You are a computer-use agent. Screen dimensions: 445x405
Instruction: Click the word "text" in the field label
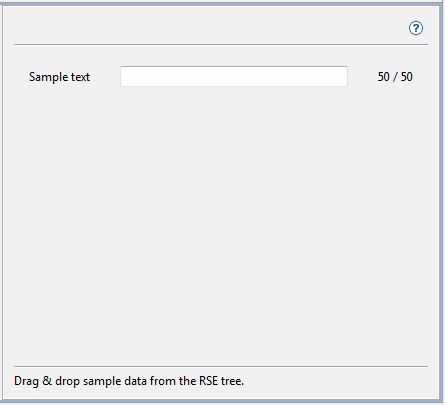[x=80, y=77]
